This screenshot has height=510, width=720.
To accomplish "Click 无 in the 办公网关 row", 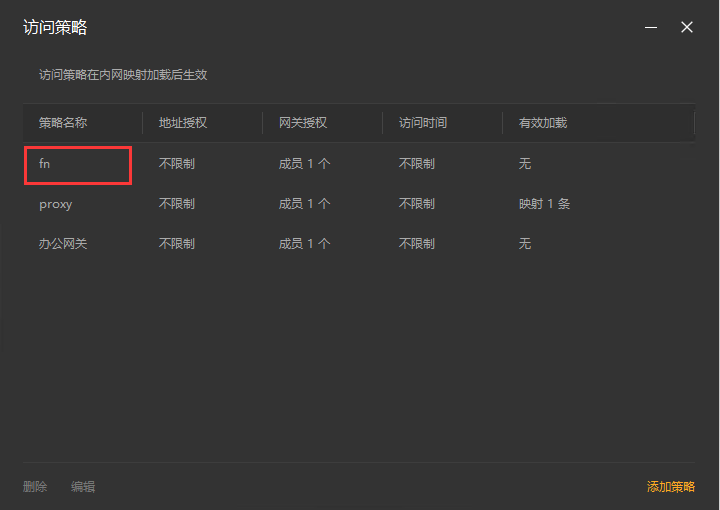I will (525, 244).
